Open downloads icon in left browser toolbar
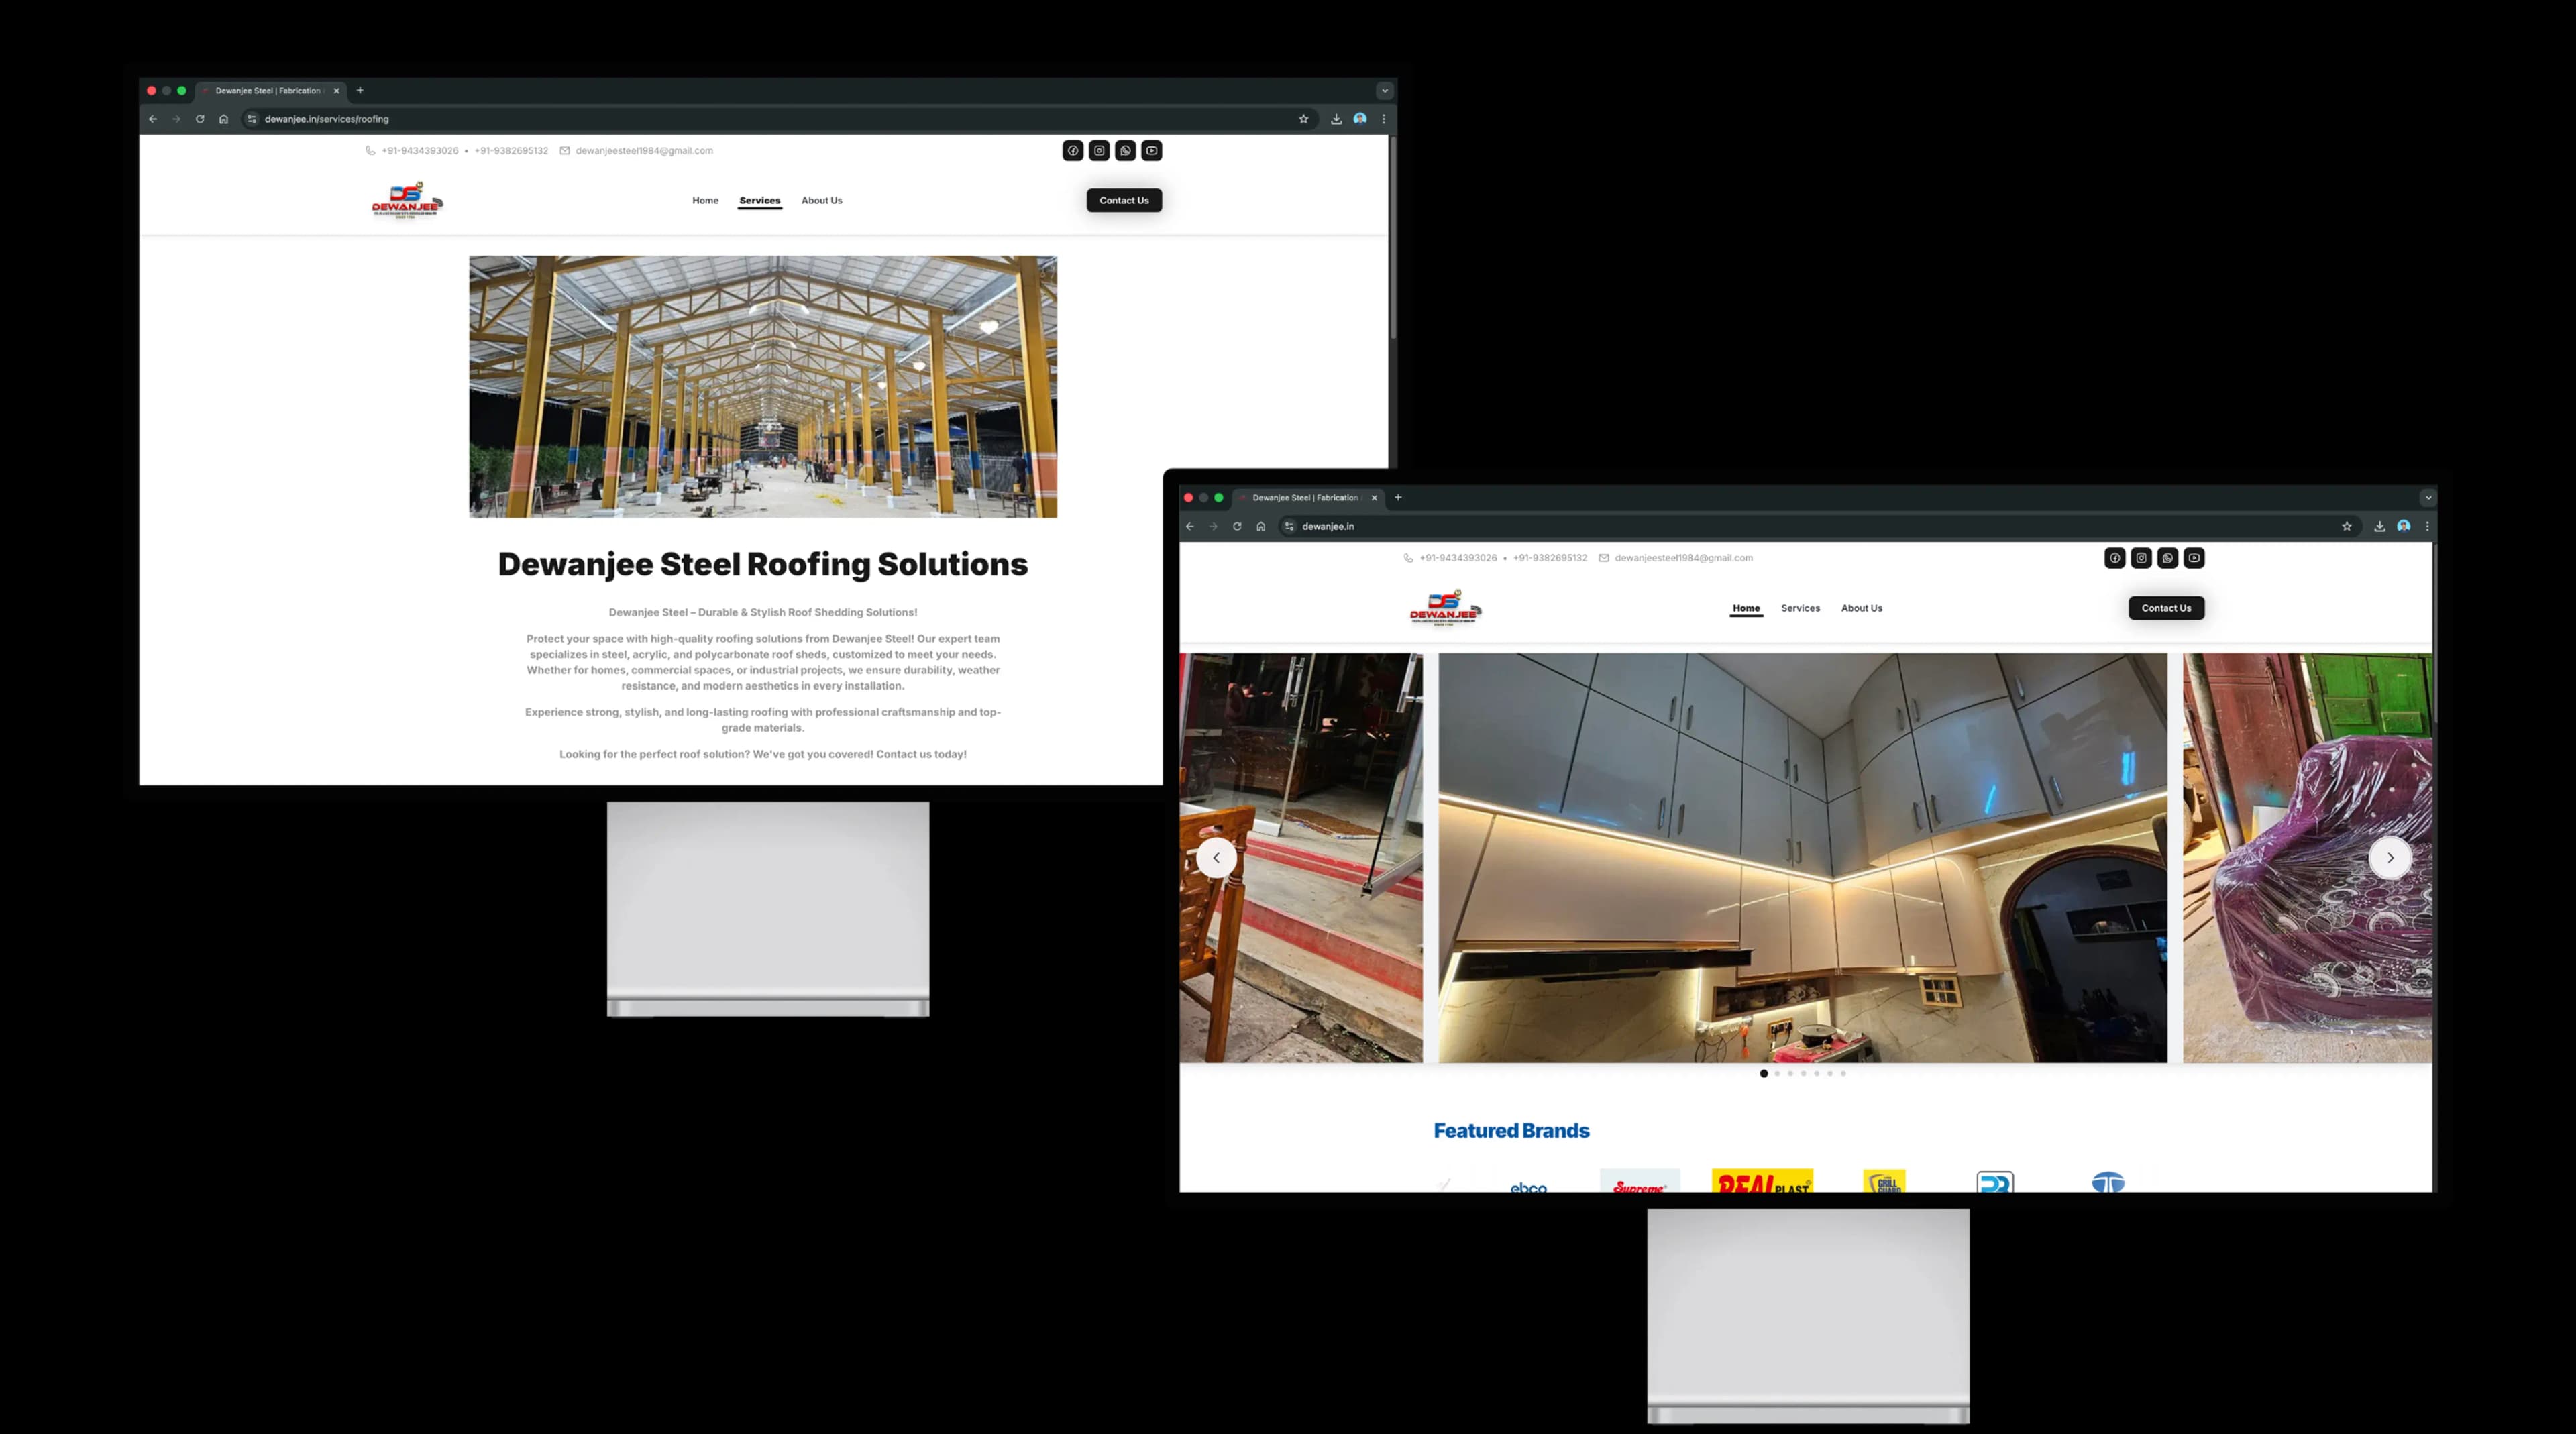Viewport: 2576px width, 1434px height. [x=1336, y=119]
